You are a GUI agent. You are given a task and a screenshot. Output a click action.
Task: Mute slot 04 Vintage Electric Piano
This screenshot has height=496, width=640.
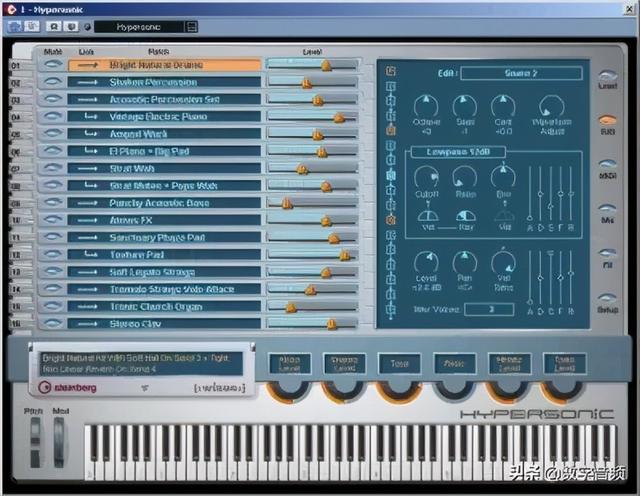[x=53, y=116]
